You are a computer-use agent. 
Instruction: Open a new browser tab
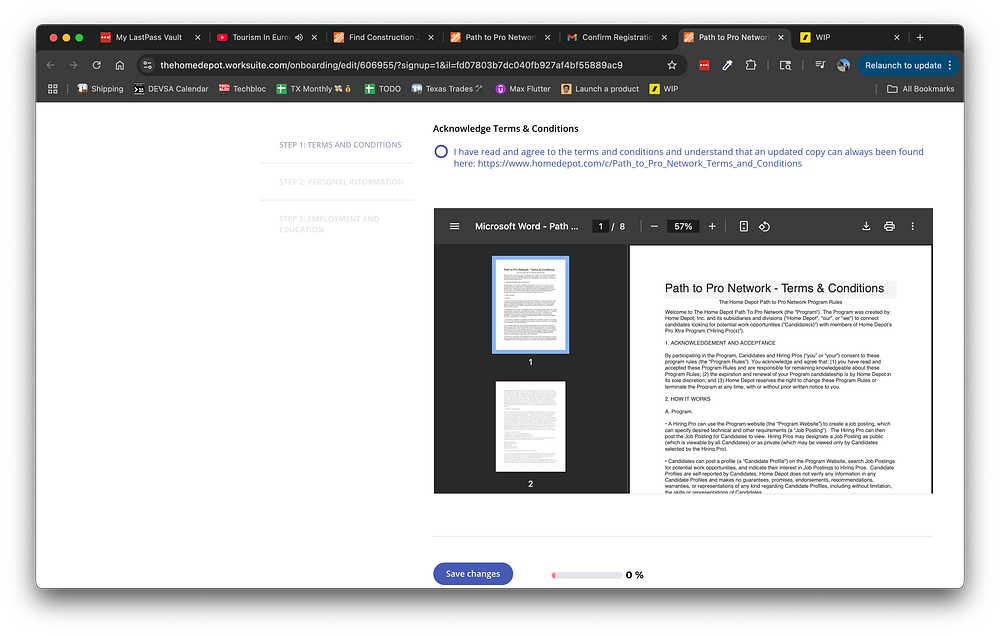coord(920,38)
